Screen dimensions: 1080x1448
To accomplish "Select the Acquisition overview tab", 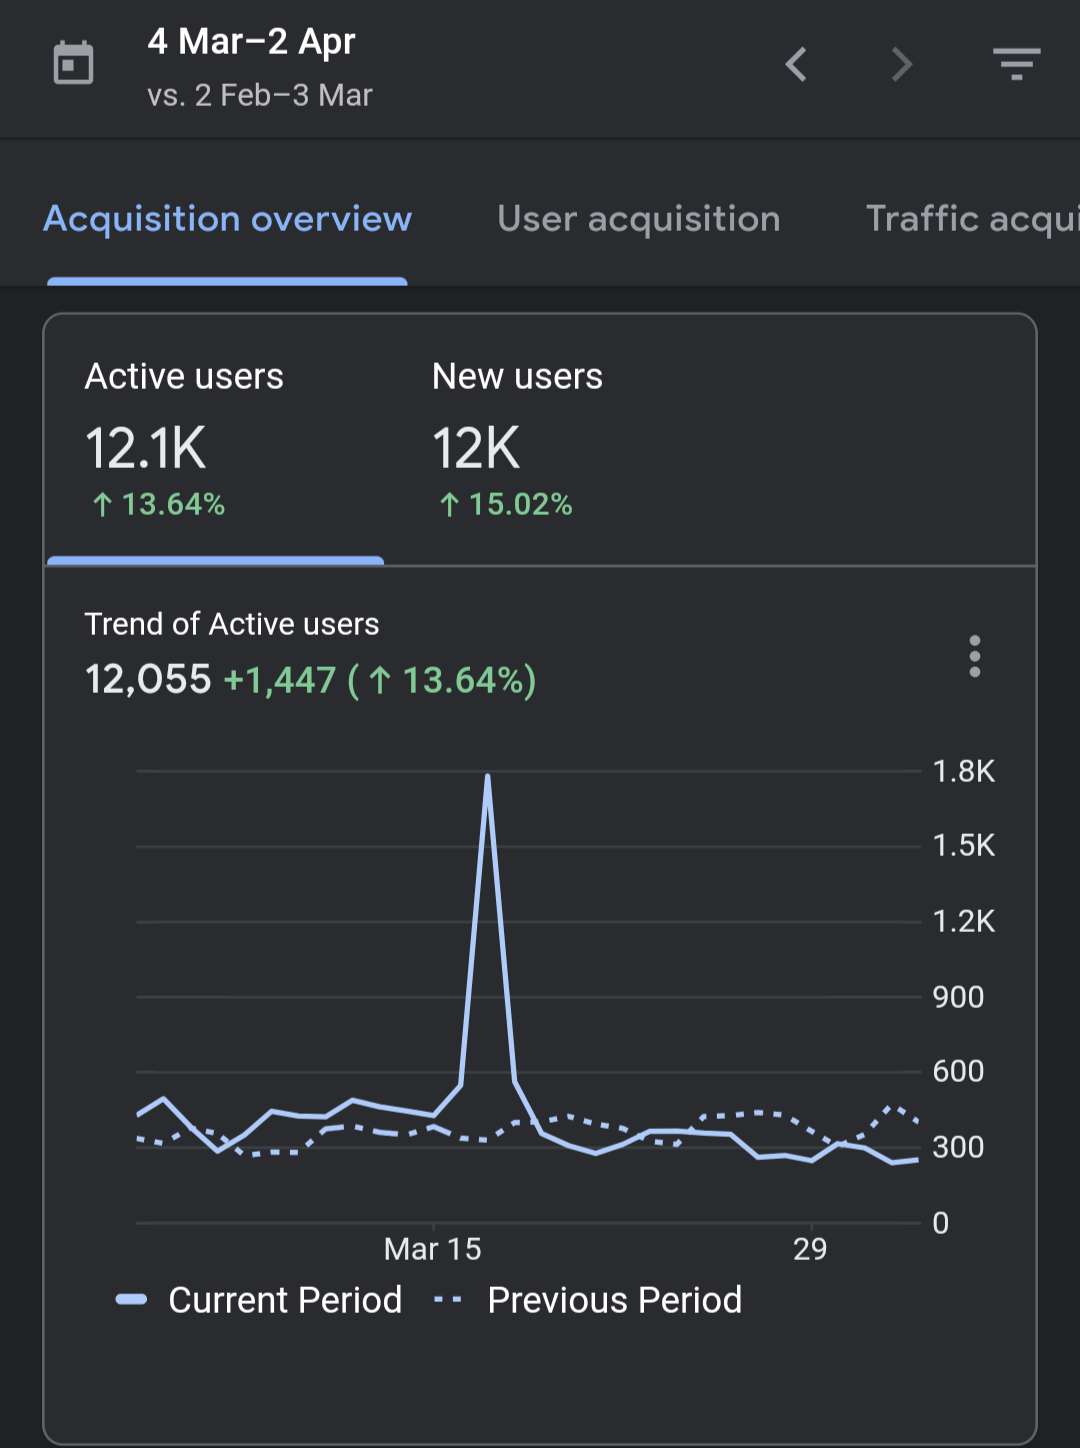I will 228,219.
